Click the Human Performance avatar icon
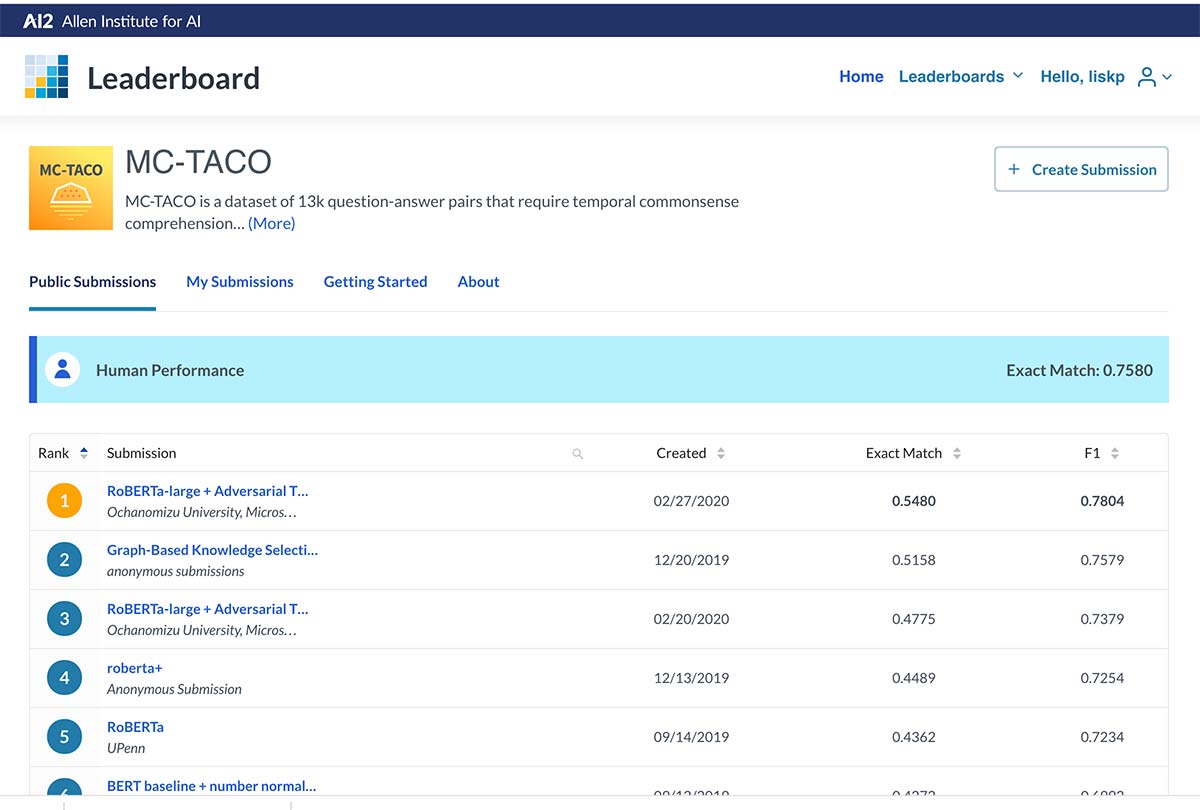The width and height of the screenshot is (1200, 810). (x=63, y=370)
